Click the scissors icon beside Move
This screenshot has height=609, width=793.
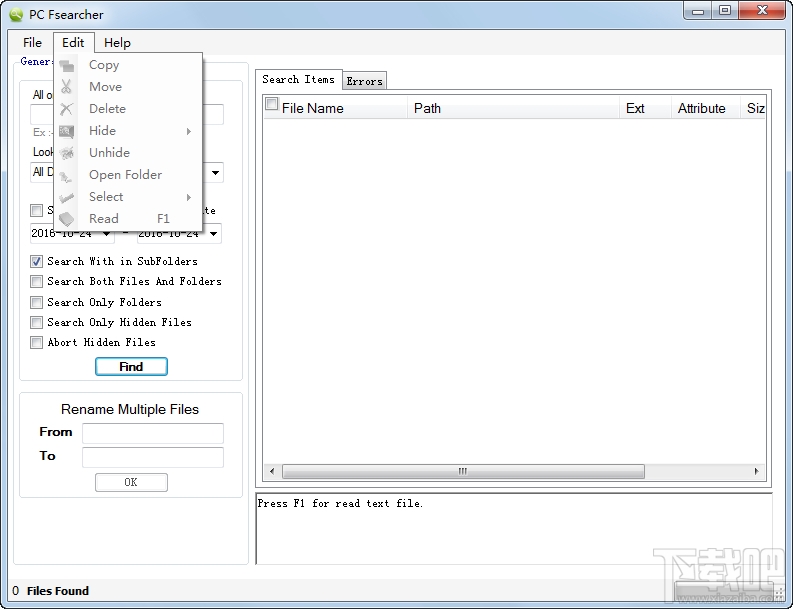coord(66,87)
